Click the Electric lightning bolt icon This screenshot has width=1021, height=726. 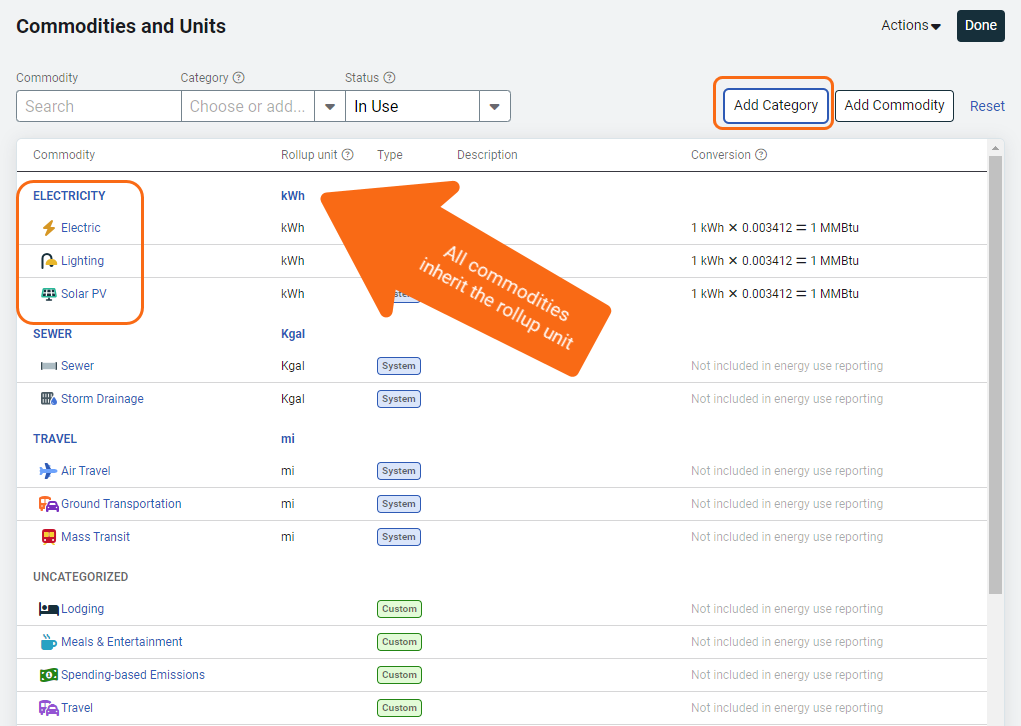tap(49, 228)
